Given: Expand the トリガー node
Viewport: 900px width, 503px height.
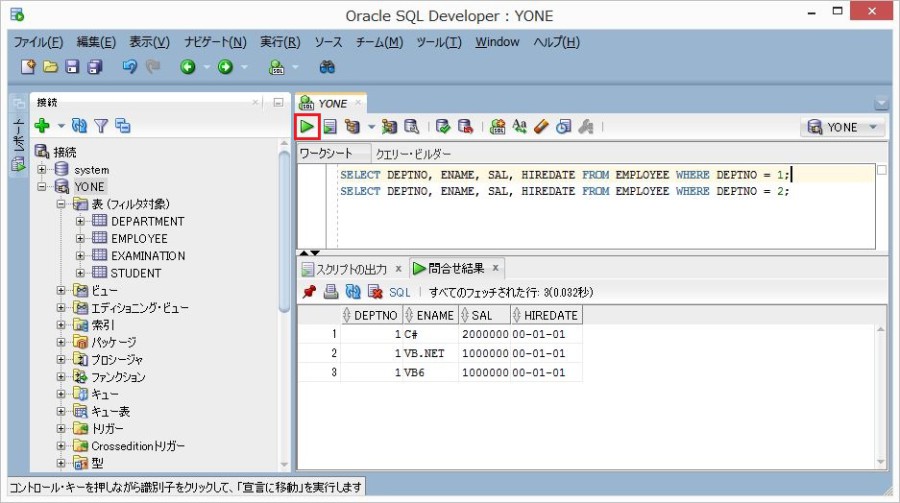Looking at the screenshot, I should pyautogui.click(x=61, y=428).
